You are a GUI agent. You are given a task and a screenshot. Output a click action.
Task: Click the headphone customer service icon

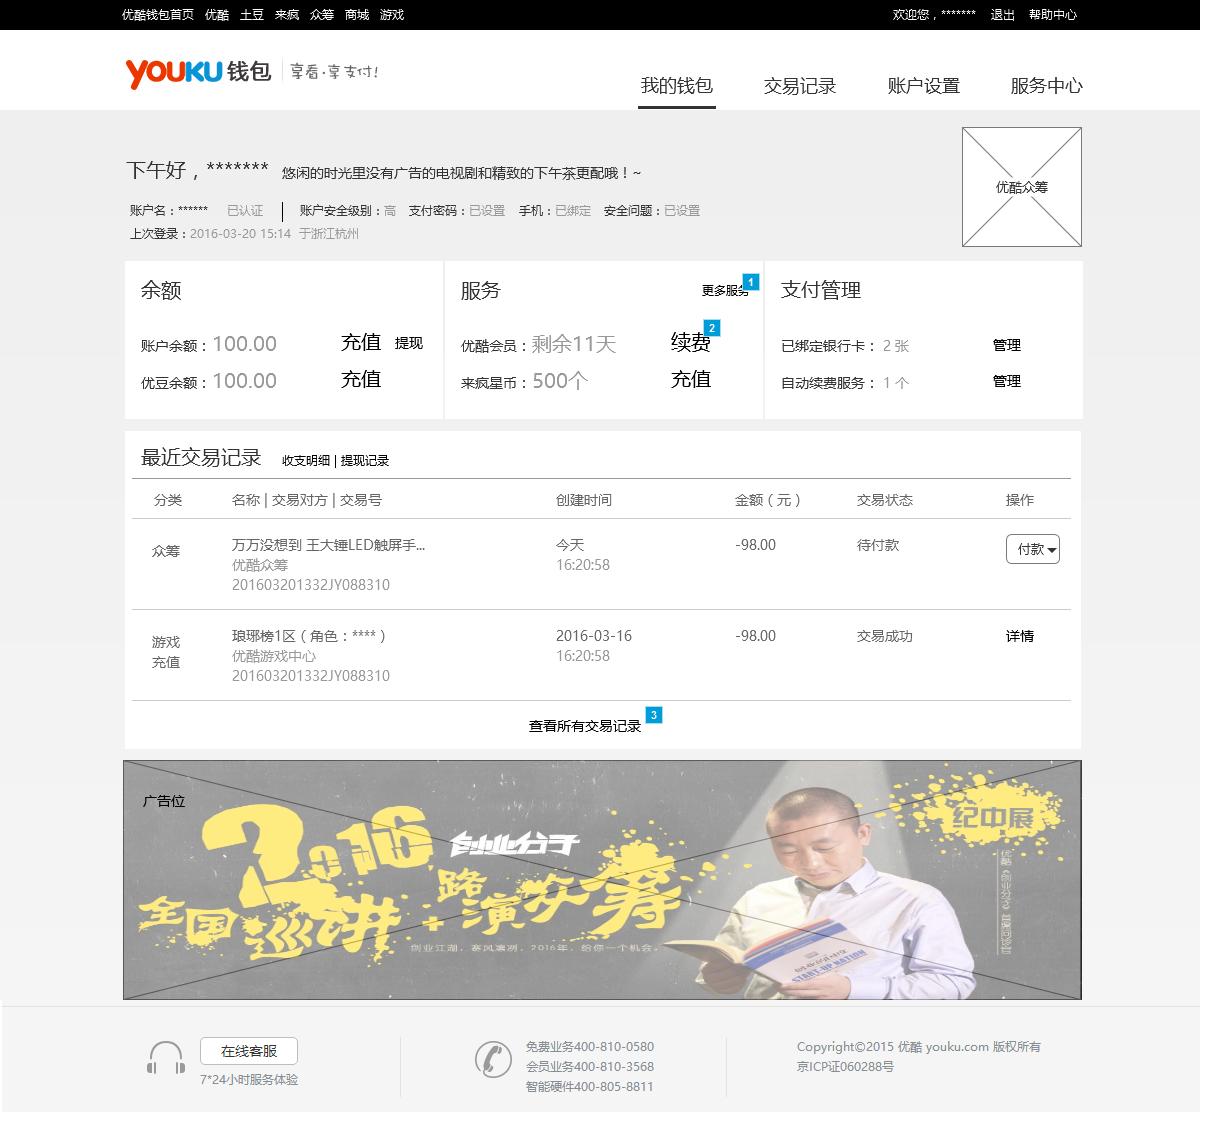click(x=166, y=1058)
